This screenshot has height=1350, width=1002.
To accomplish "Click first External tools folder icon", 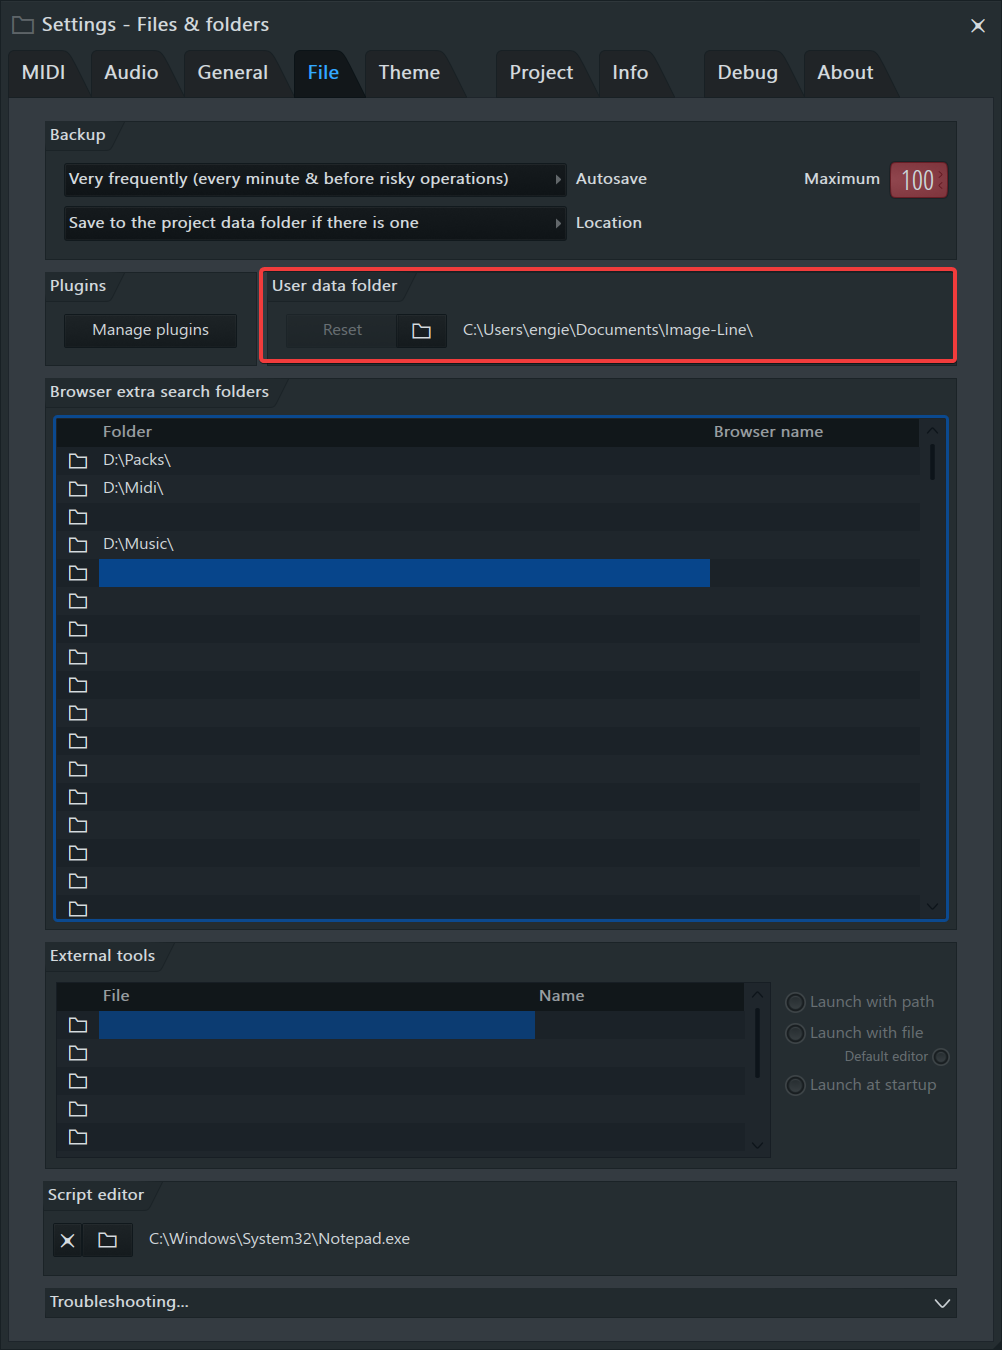I will (x=78, y=1025).
